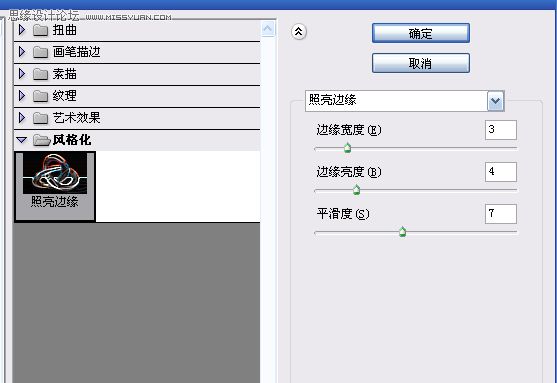Expand the 素描 filter folder
The height and width of the screenshot is (383, 557).
point(22,74)
